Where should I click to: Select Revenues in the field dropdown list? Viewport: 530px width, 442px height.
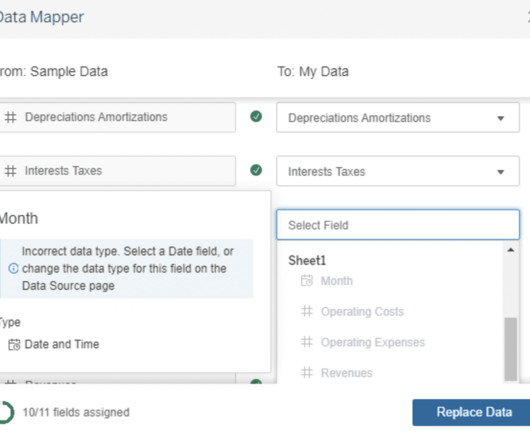(346, 373)
